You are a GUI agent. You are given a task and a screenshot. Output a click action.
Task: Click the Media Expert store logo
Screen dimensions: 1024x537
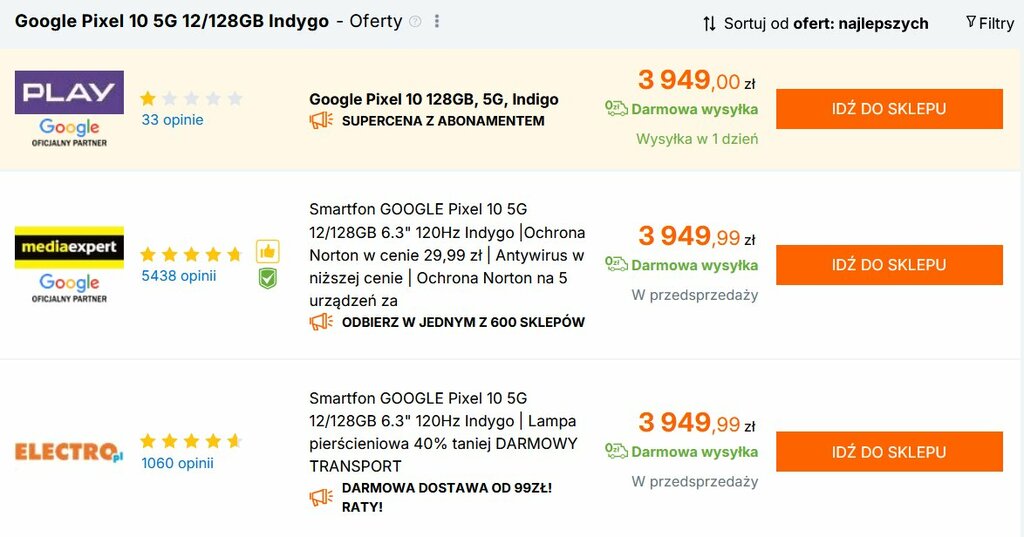[x=69, y=247]
